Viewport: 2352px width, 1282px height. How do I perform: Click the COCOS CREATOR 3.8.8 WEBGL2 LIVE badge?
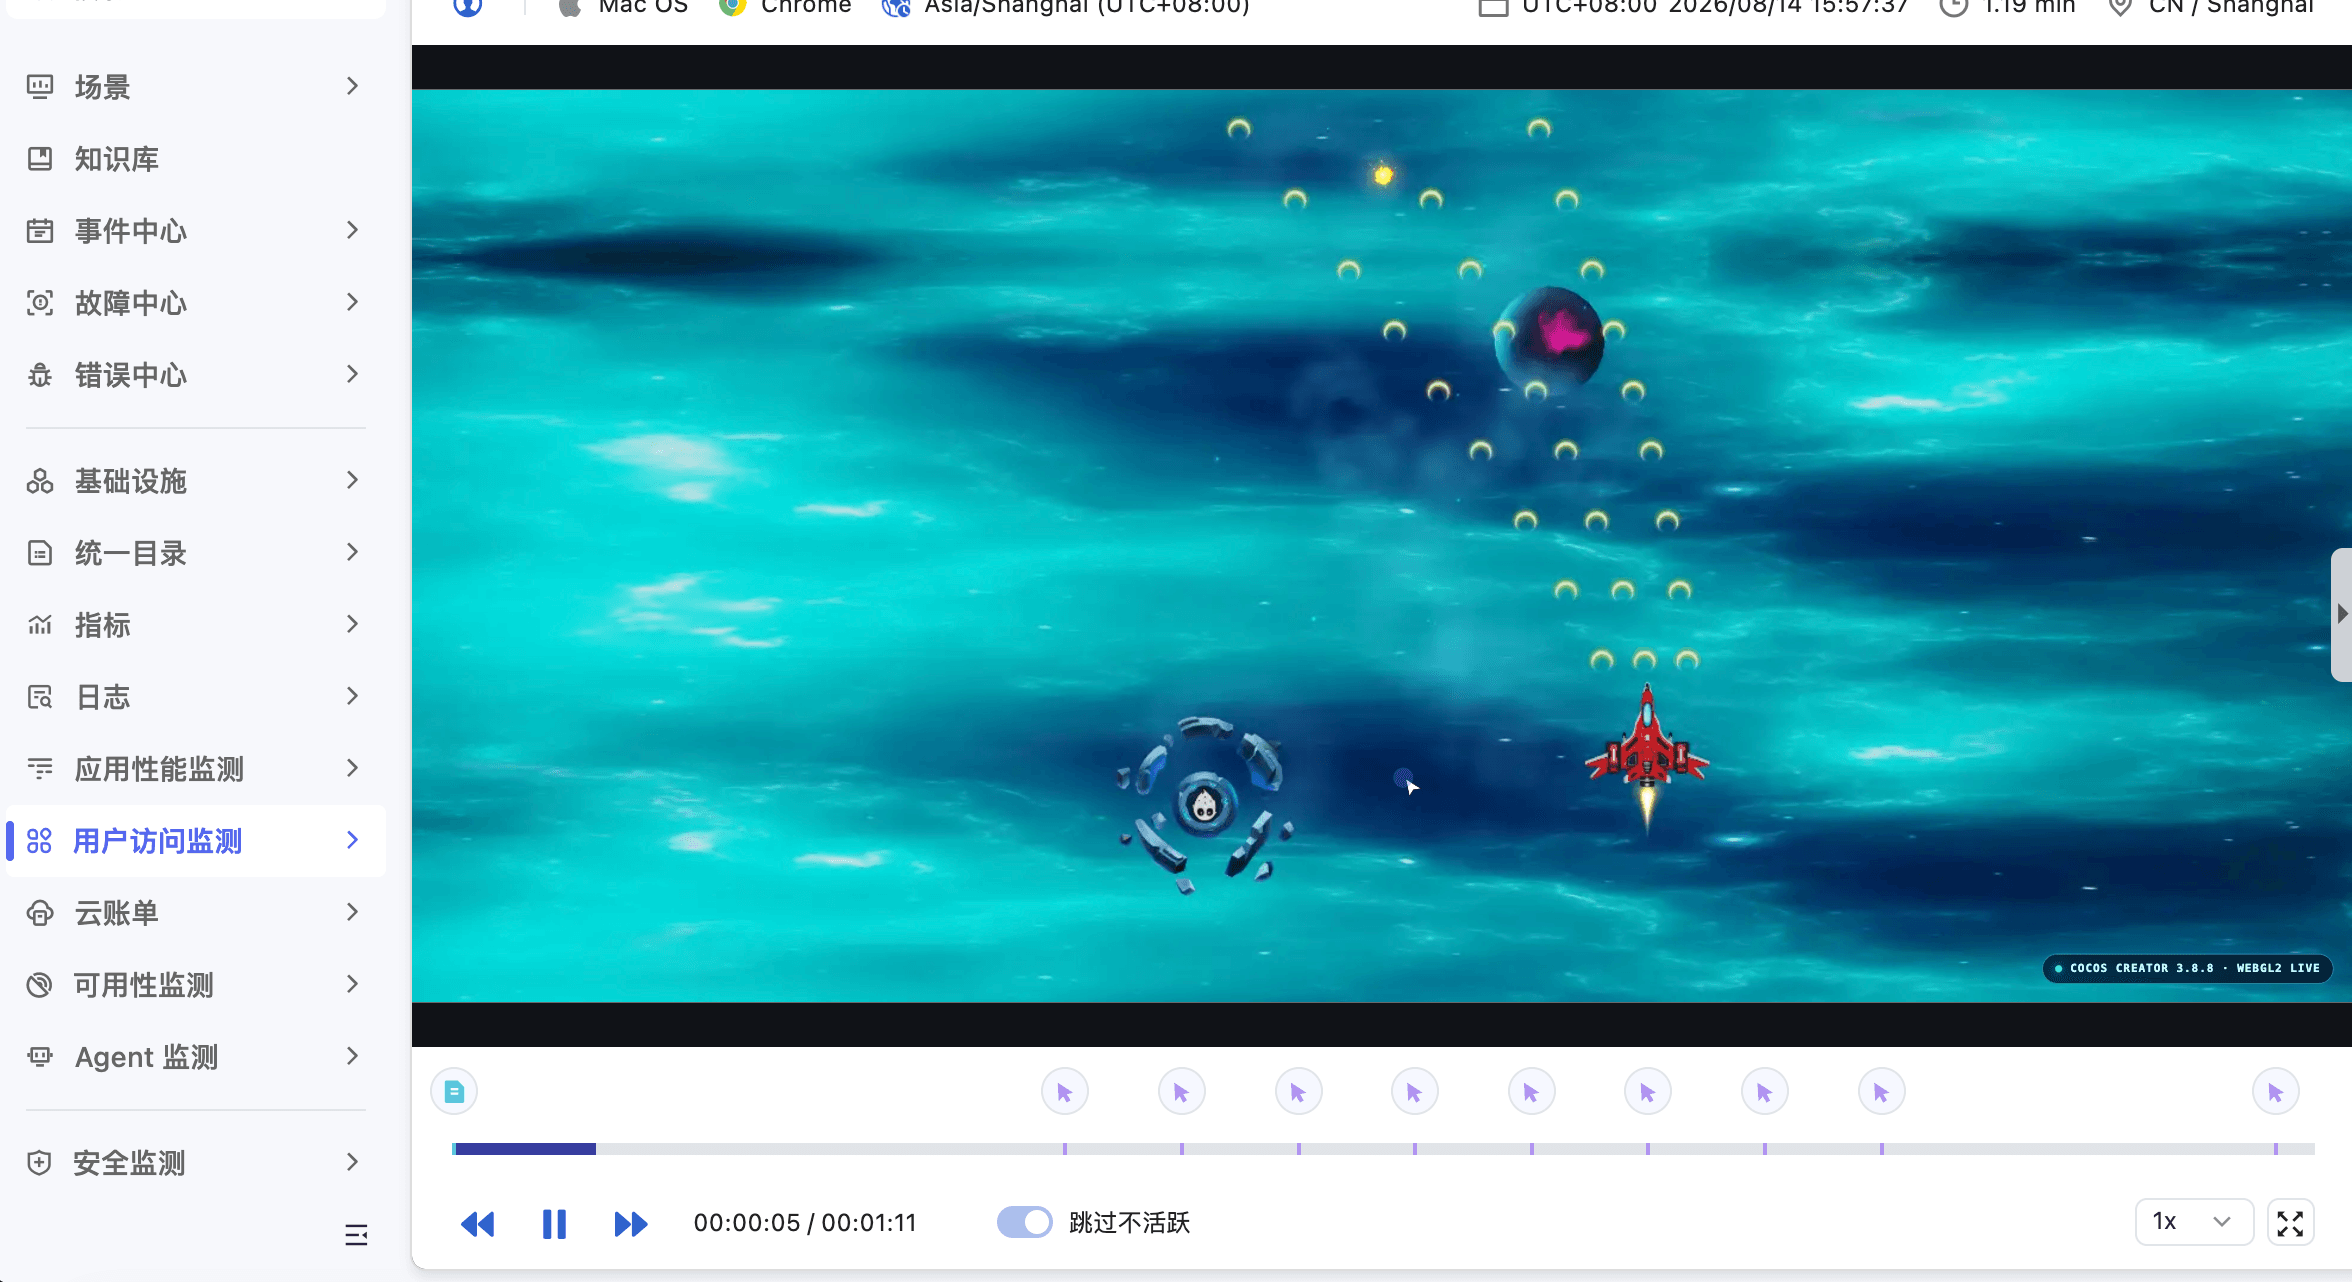[x=2187, y=968]
